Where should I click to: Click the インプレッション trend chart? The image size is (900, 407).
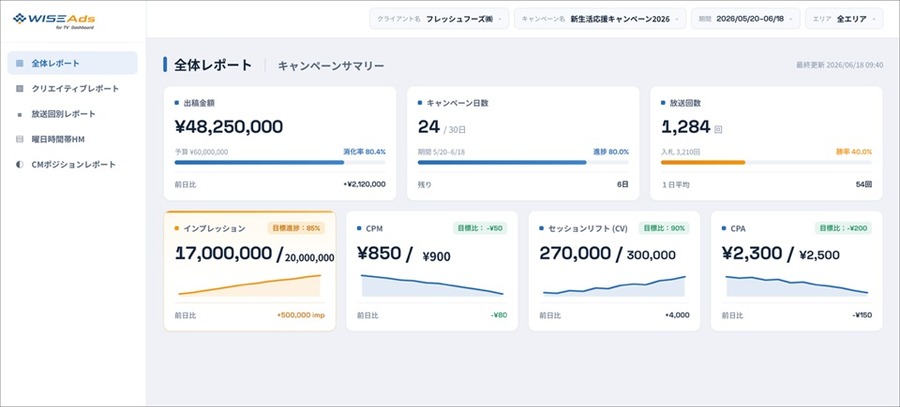point(250,285)
